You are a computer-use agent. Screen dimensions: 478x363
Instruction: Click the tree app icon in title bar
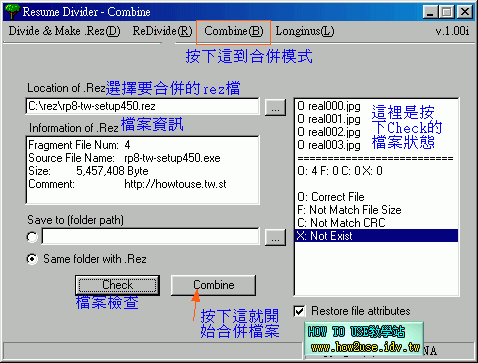click(x=12, y=11)
